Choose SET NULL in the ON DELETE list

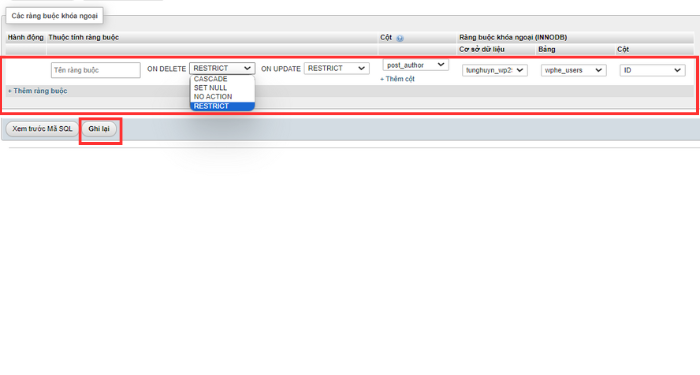point(210,88)
